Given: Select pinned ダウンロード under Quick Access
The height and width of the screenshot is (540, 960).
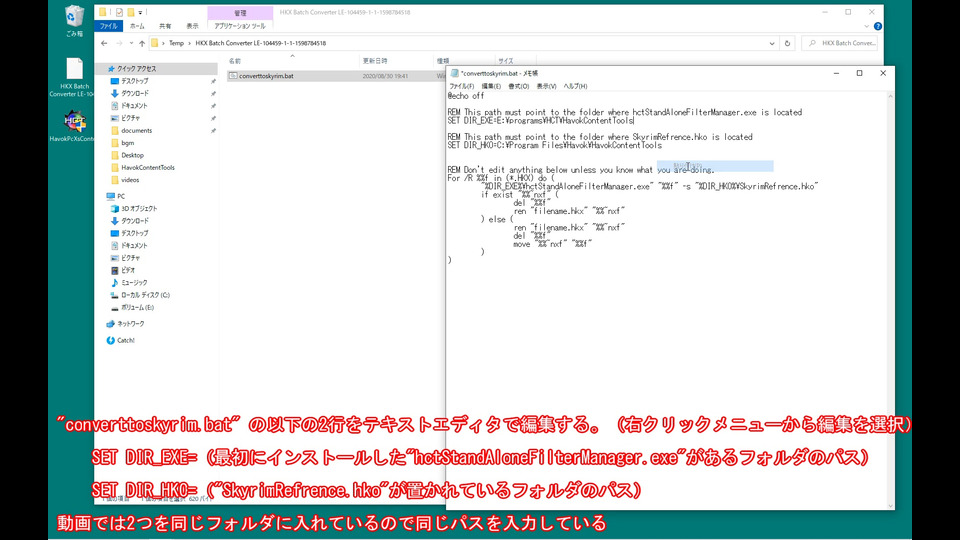Looking at the screenshot, I should [135, 93].
